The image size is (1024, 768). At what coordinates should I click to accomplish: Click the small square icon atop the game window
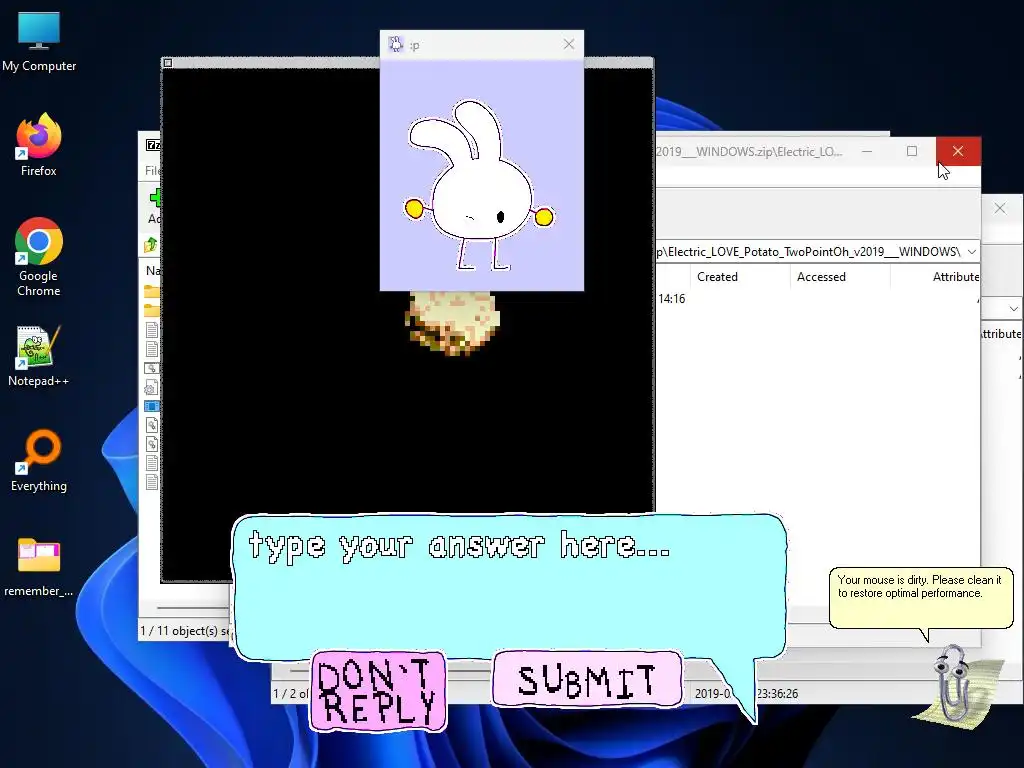click(x=168, y=63)
